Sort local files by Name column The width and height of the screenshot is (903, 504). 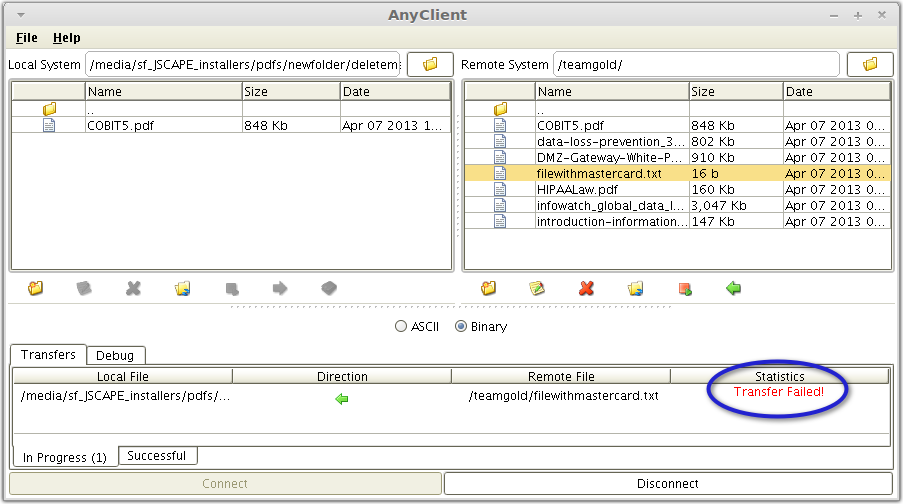point(164,92)
